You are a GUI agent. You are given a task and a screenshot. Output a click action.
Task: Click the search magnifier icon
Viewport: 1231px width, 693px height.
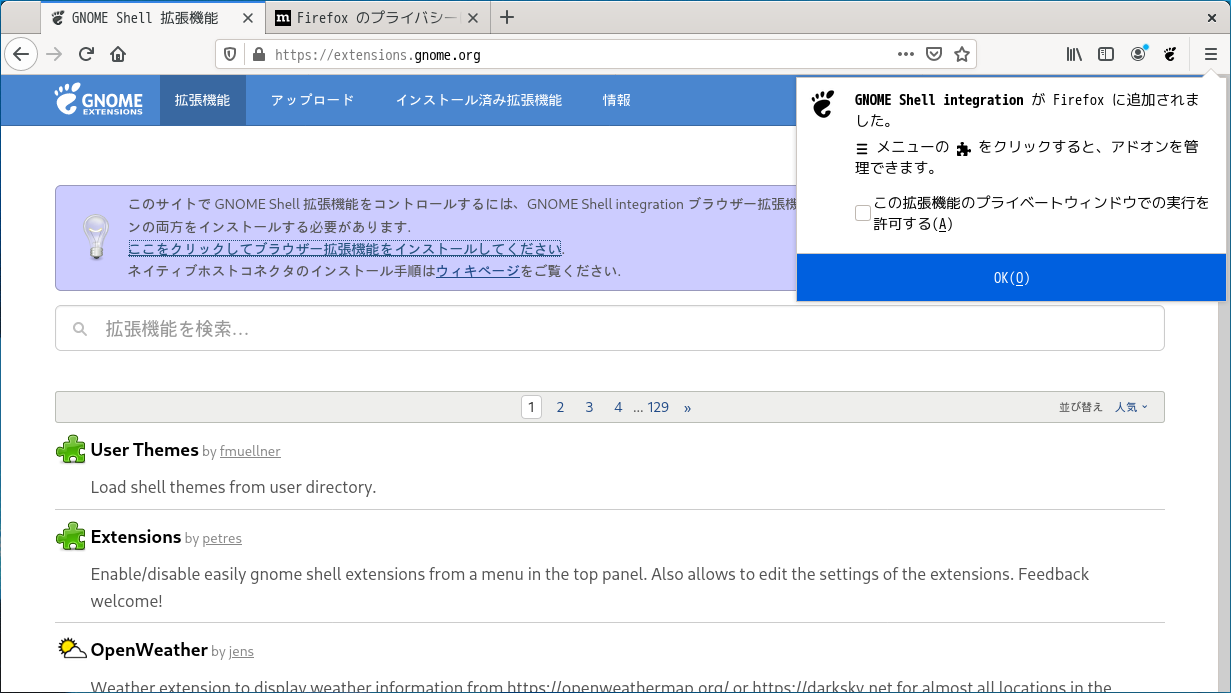click(80, 329)
